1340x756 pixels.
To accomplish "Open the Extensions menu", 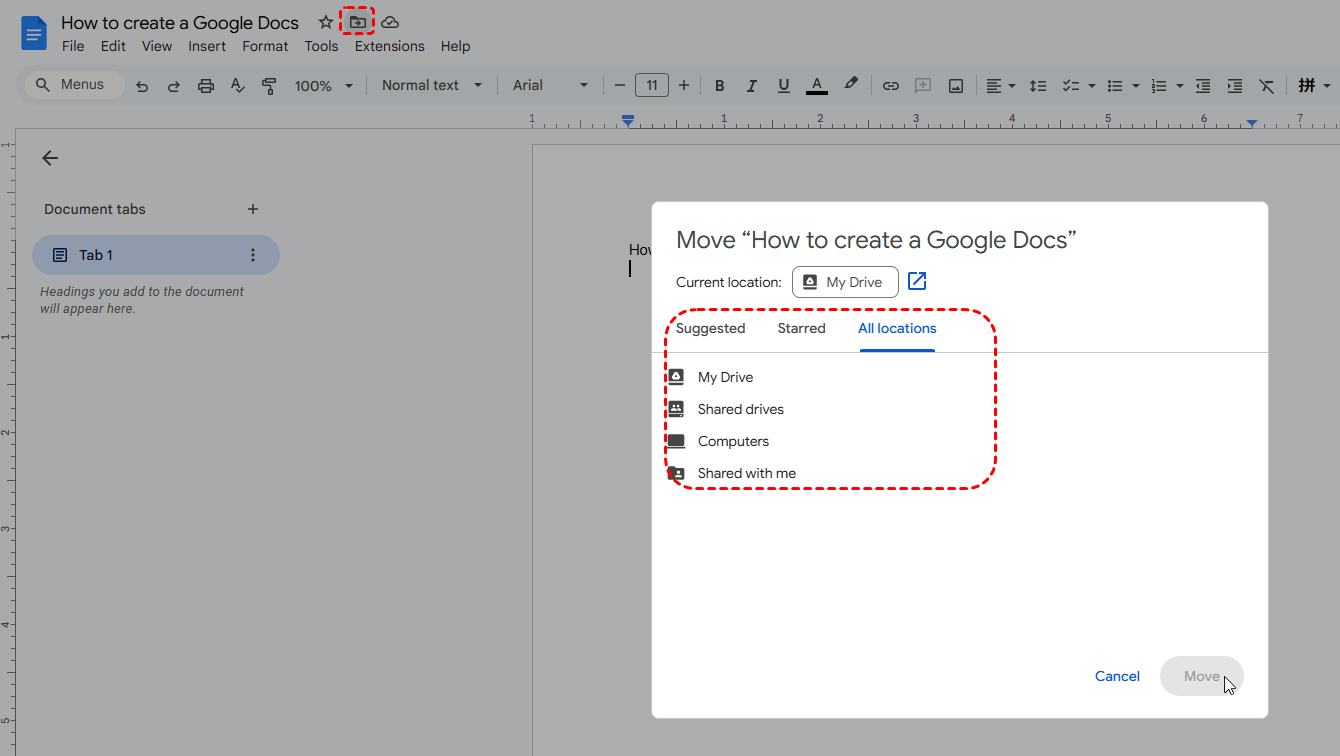I will [x=389, y=46].
